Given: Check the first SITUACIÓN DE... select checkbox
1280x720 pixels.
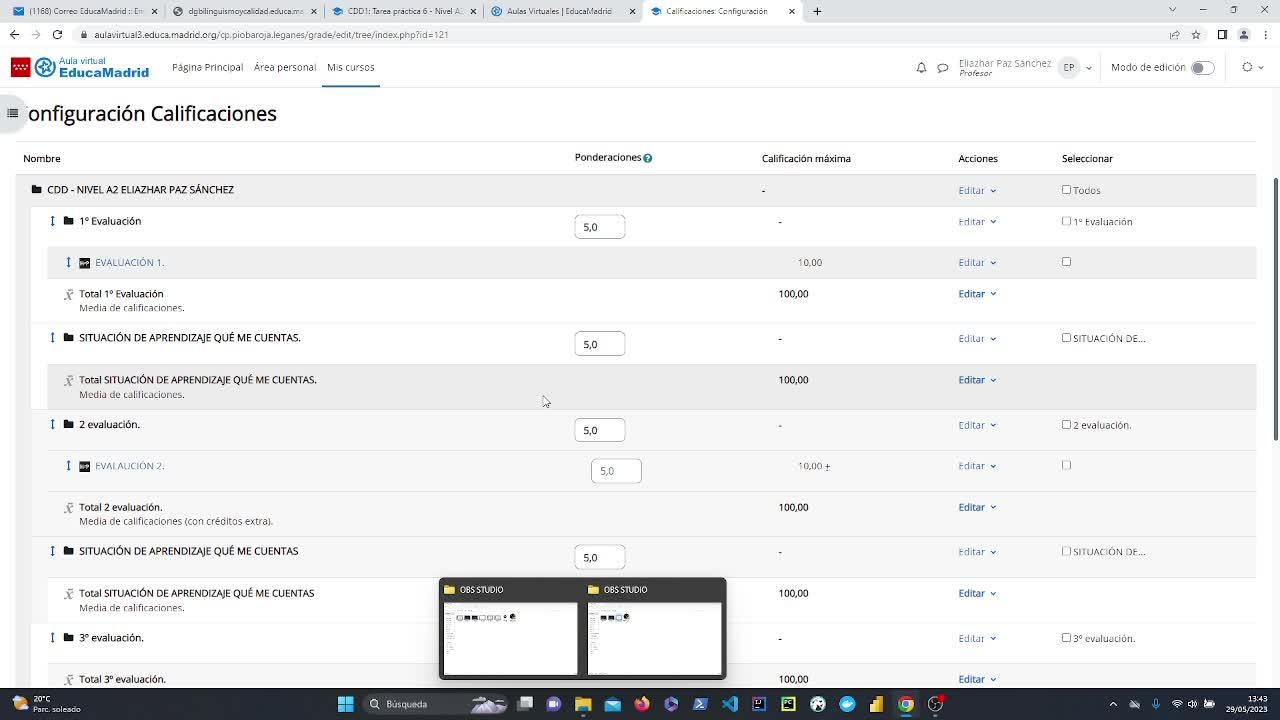Looking at the screenshot, I should [x=1066, y=338].
